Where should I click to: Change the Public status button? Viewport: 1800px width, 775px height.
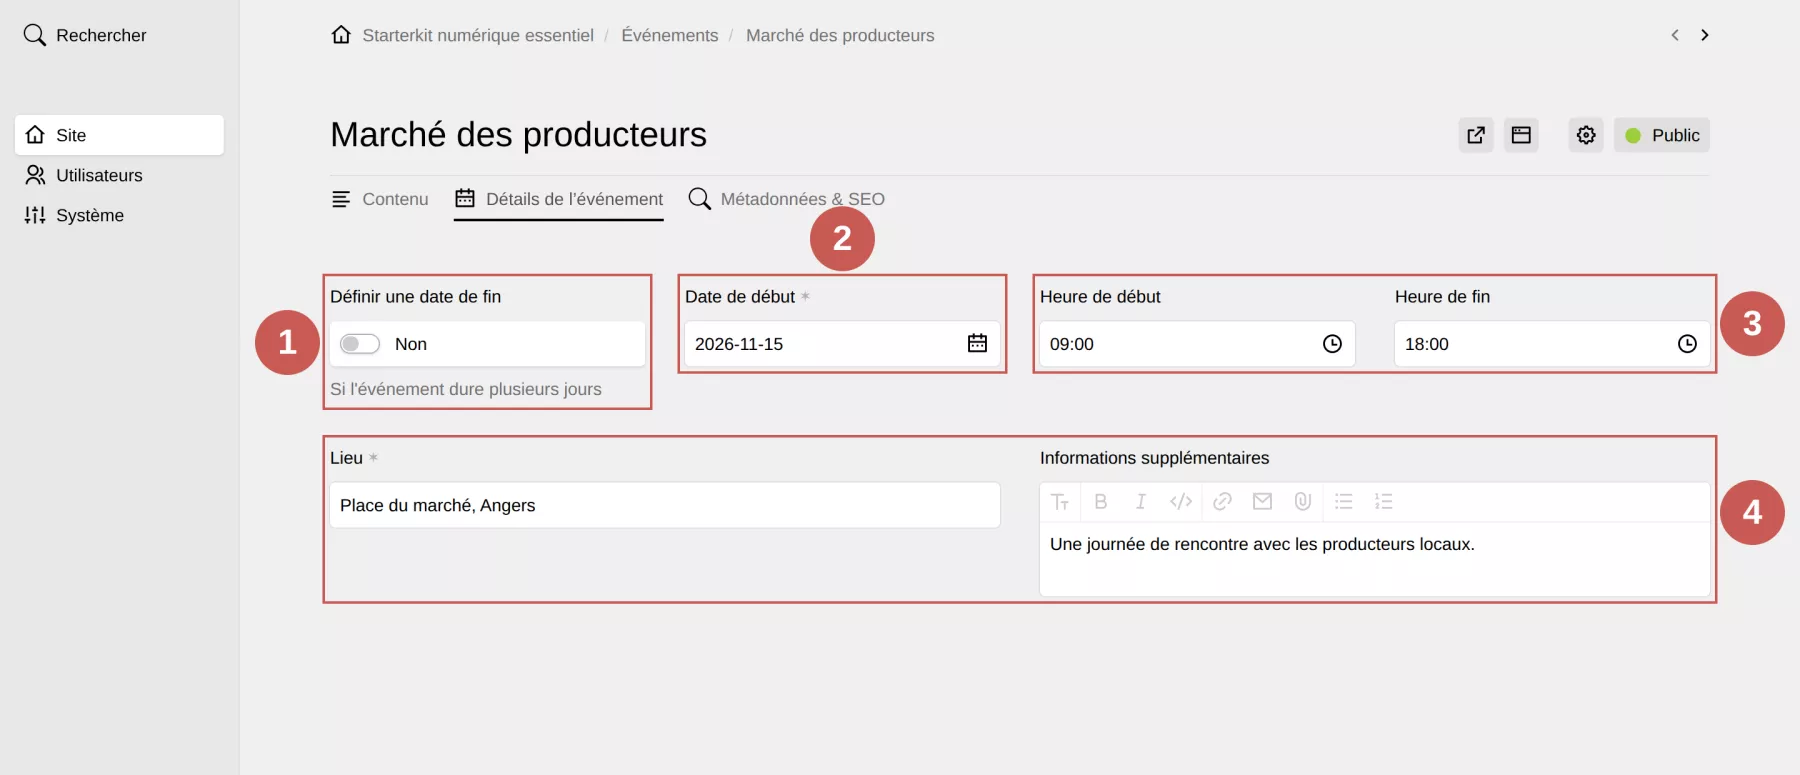point(1662,135)
